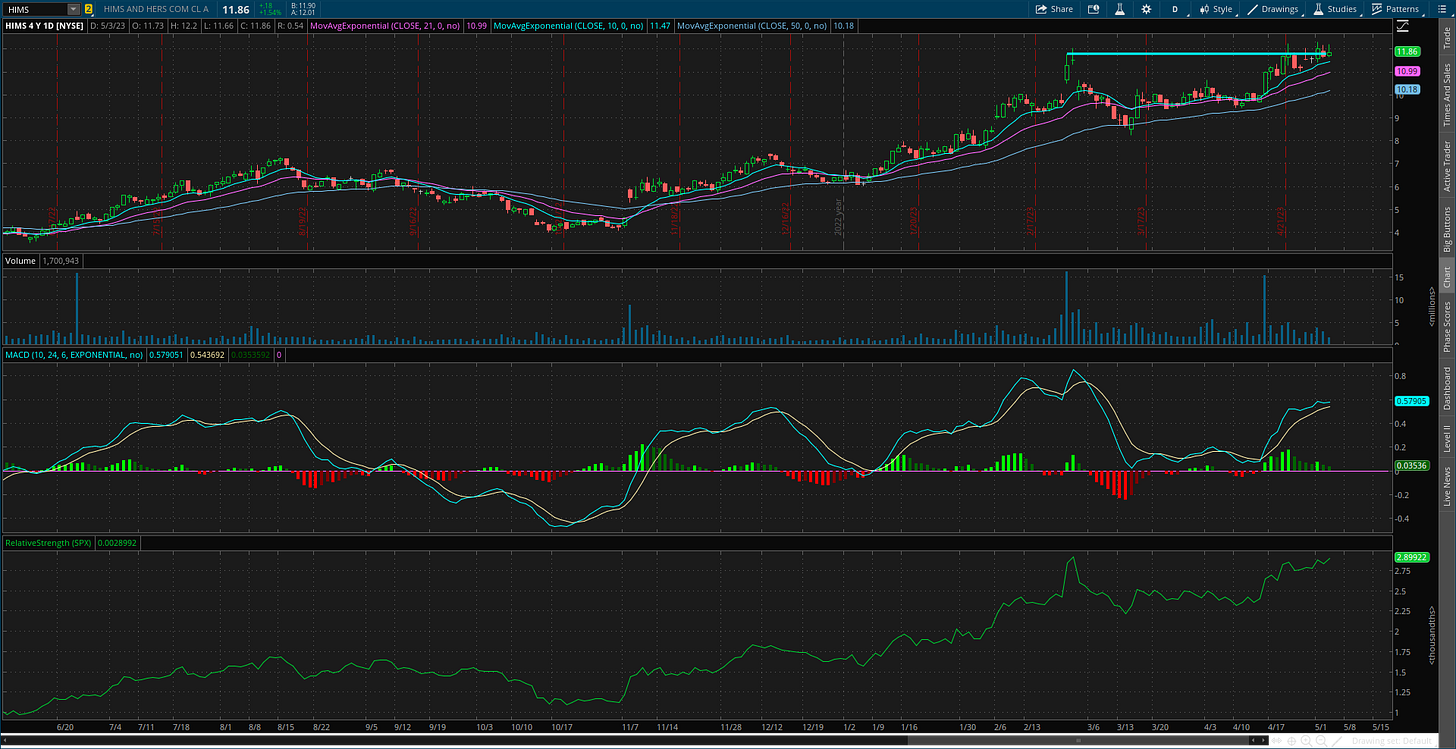Screen dimensions: 1456x749
Task: Click the A: 12.01 ask quote
Action: pos(303,13)
